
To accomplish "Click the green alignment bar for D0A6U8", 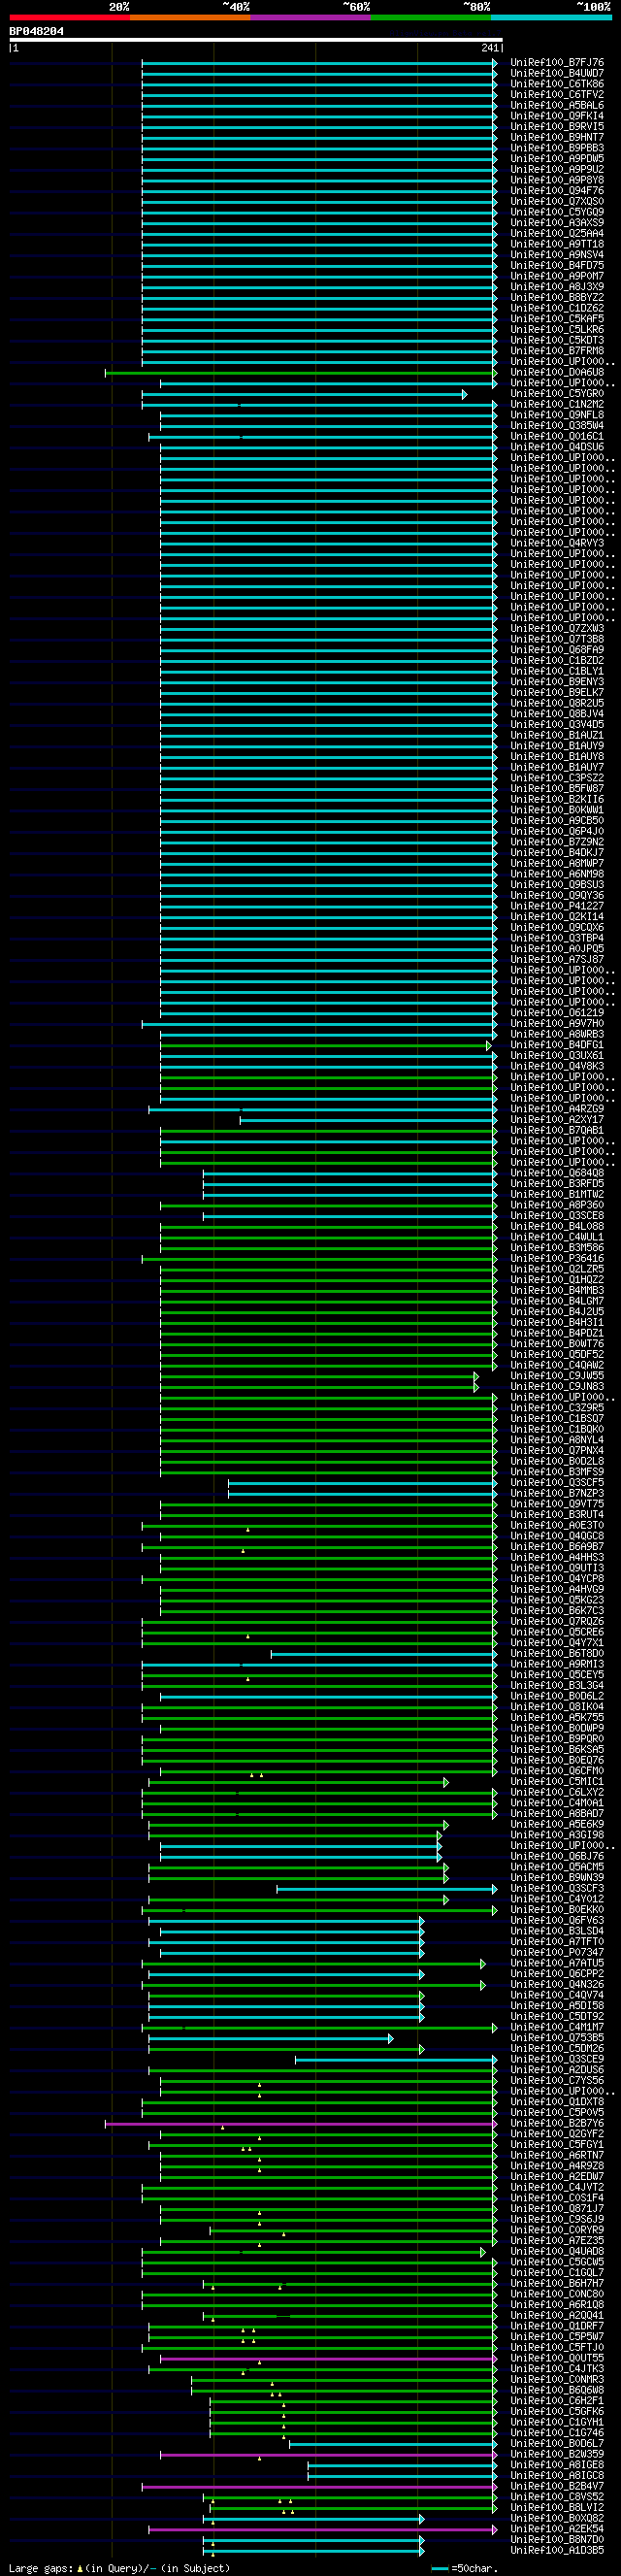I will [x=300, y=373].
